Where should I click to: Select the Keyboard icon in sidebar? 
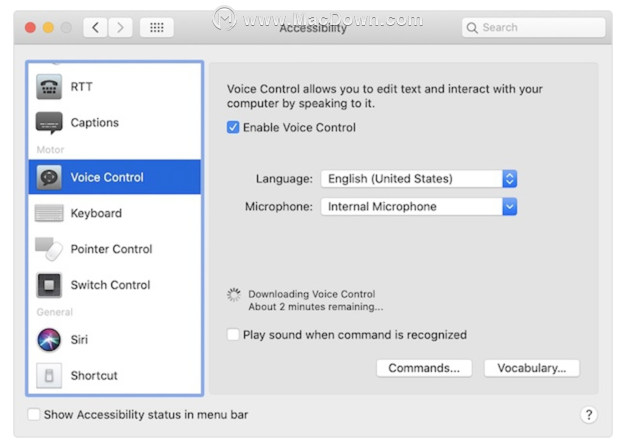49,213
